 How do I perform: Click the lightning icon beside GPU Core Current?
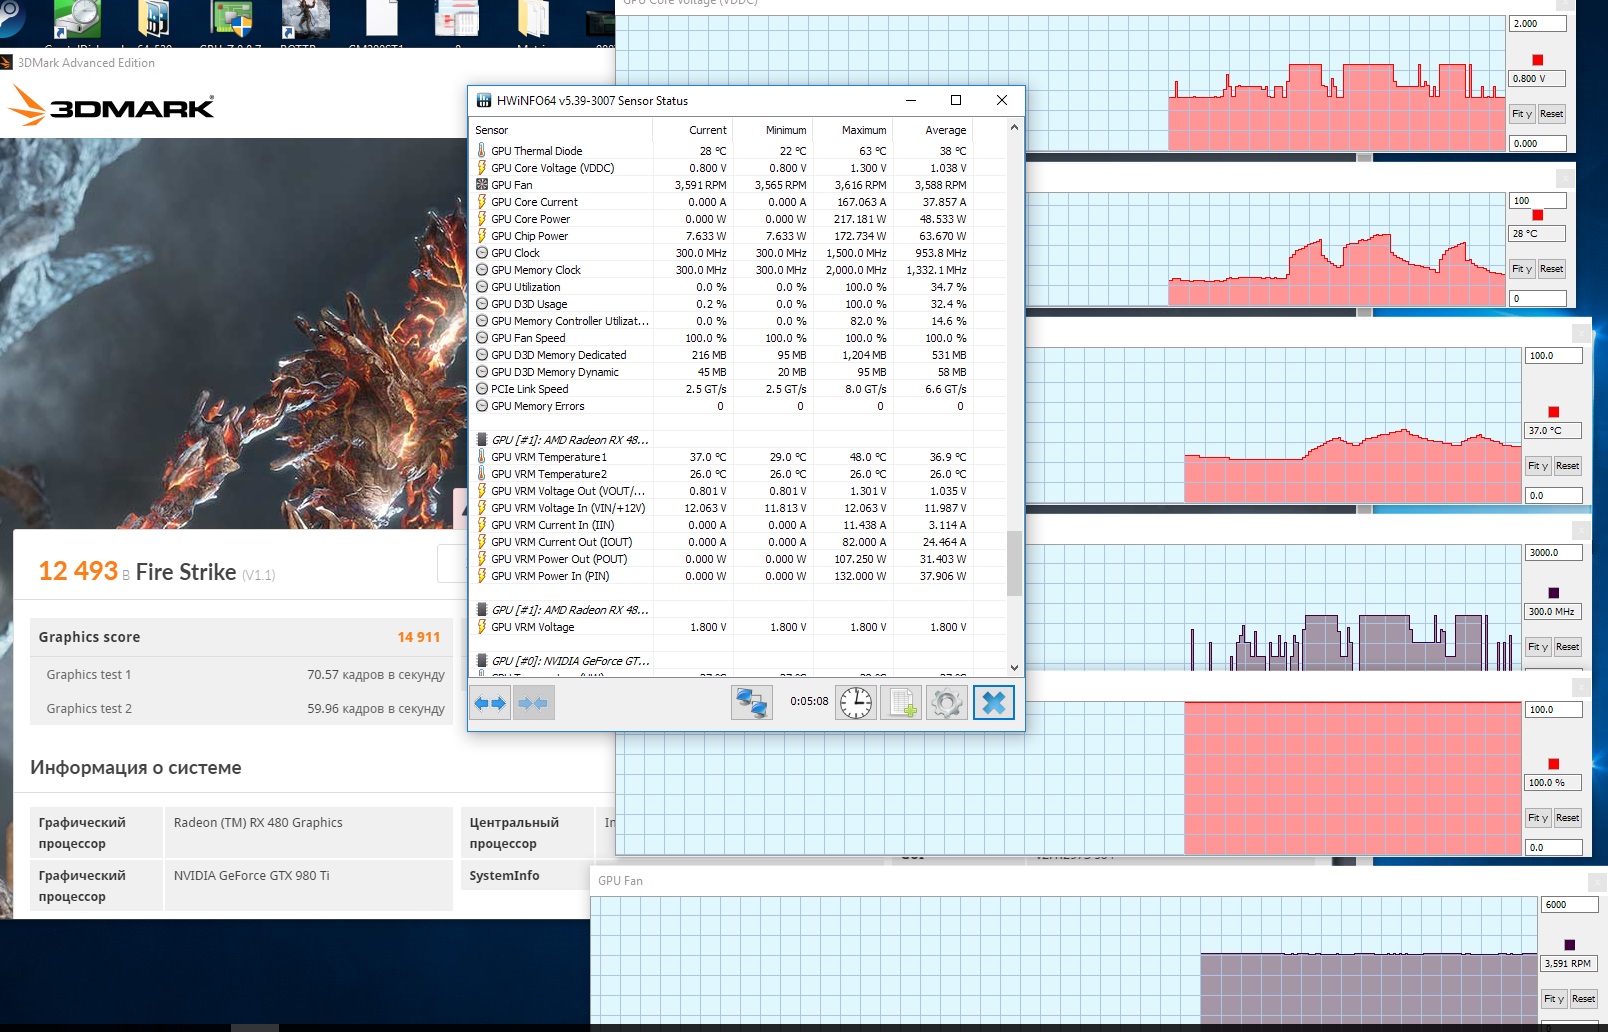(482, 201)
